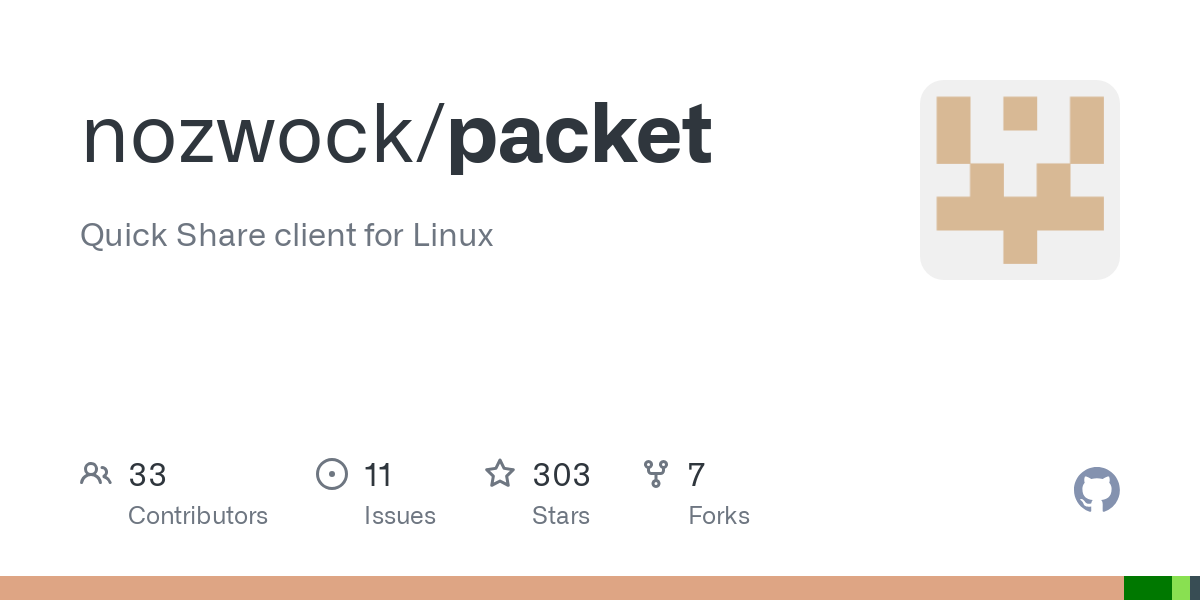Viewport: 1200px width, 600px height.
Task: Open the "Issues" label
Action: click(x=400, y=516)
